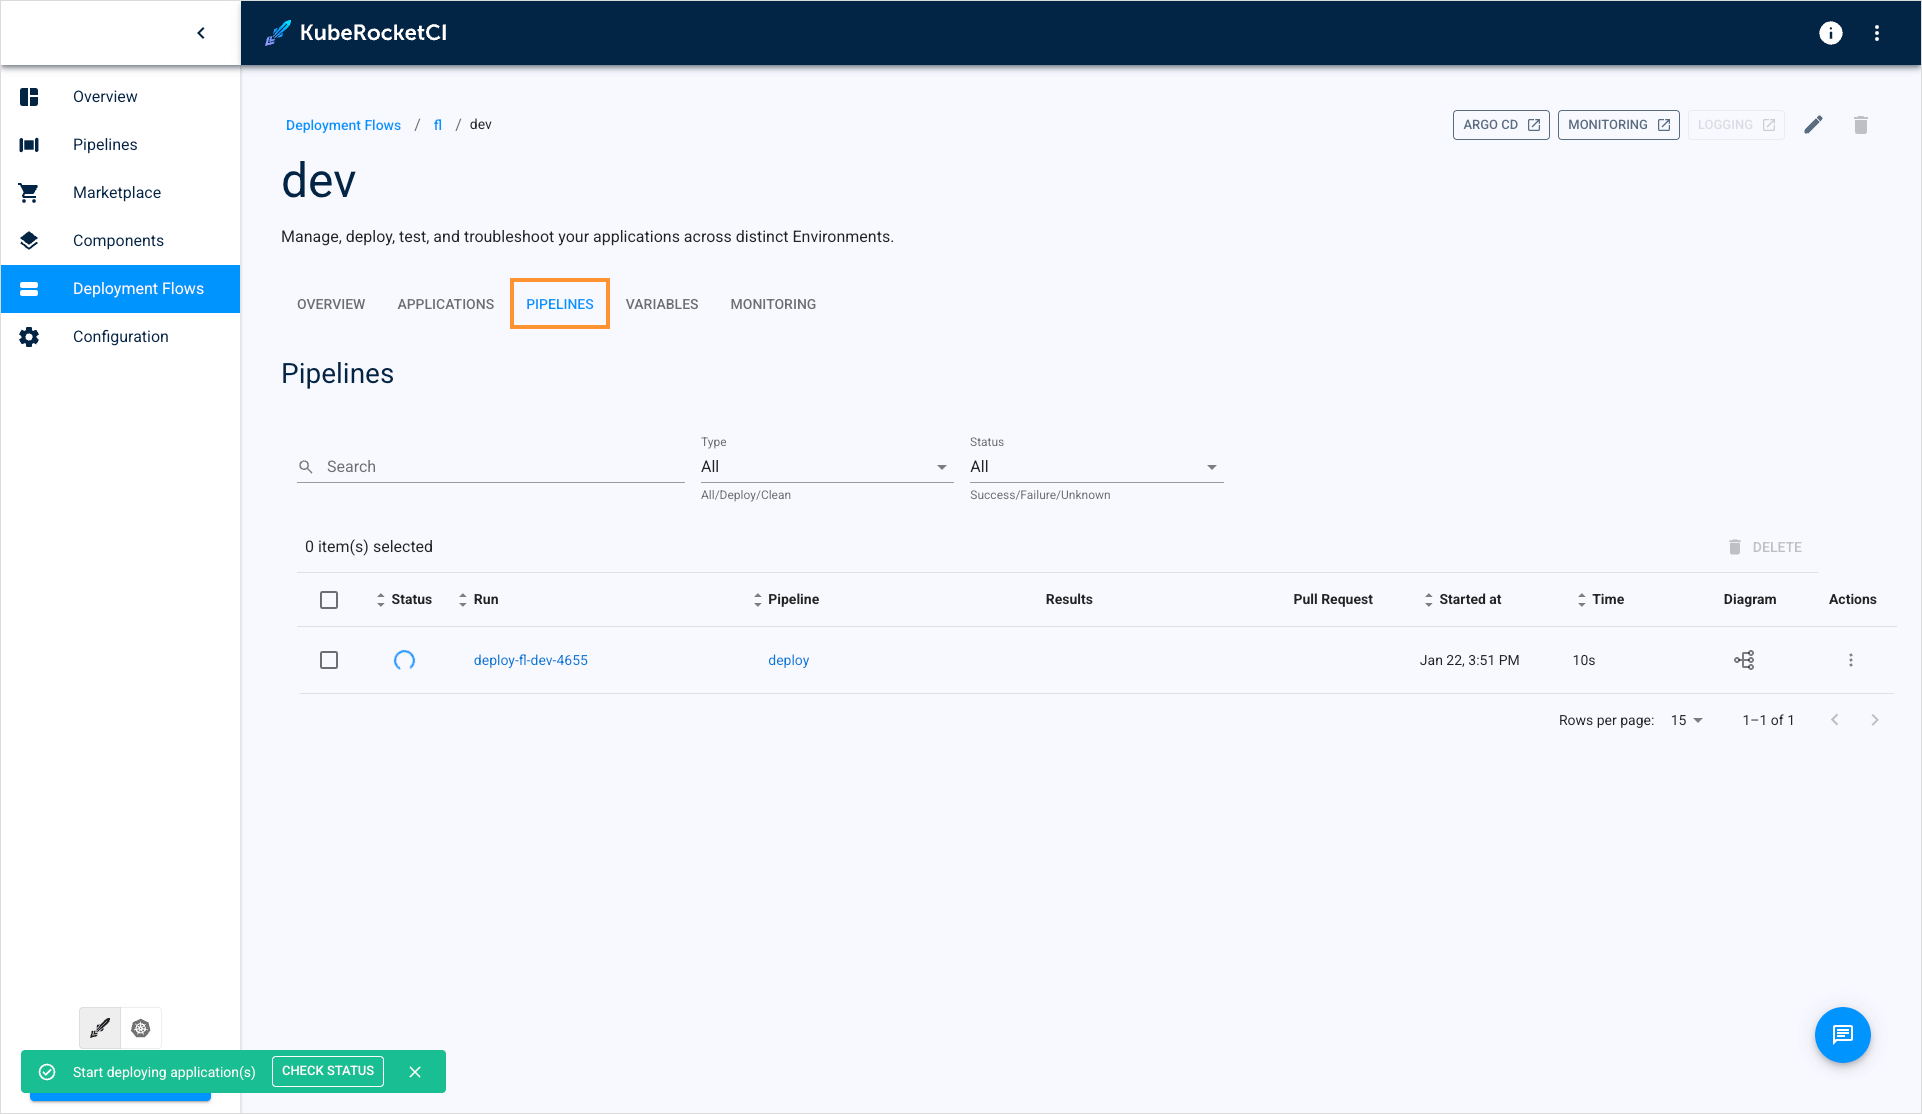Toggle the checkbox for deploy-fl-dev-4655 row

(x=330, y=659)
